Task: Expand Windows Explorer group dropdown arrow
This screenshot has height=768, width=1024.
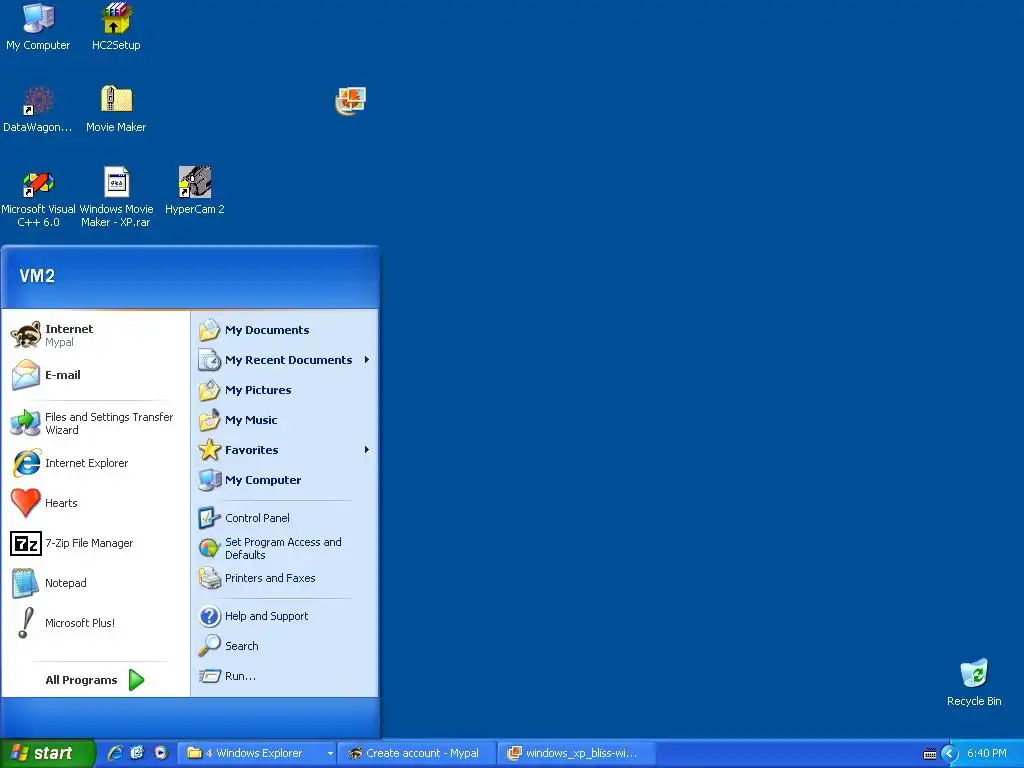Action: (330, 754)
